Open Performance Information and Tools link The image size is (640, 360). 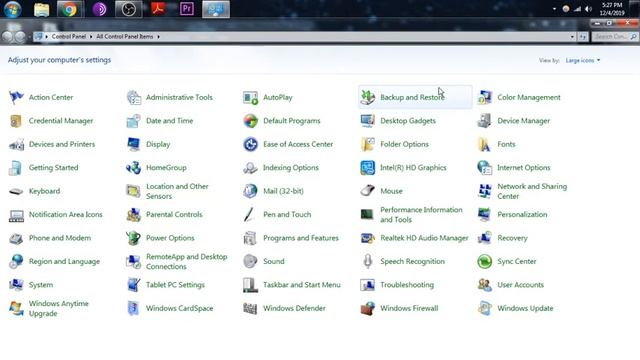[421, 215]
